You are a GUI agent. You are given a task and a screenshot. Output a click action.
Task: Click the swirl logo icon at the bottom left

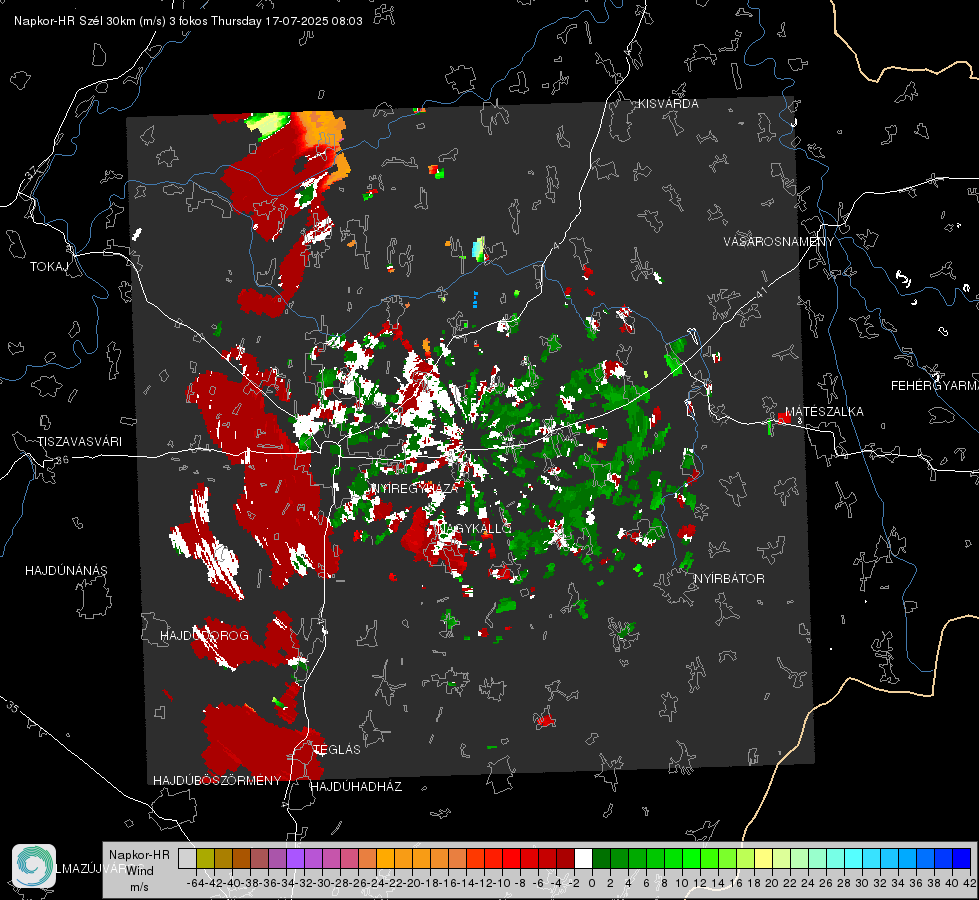[34, 866]
